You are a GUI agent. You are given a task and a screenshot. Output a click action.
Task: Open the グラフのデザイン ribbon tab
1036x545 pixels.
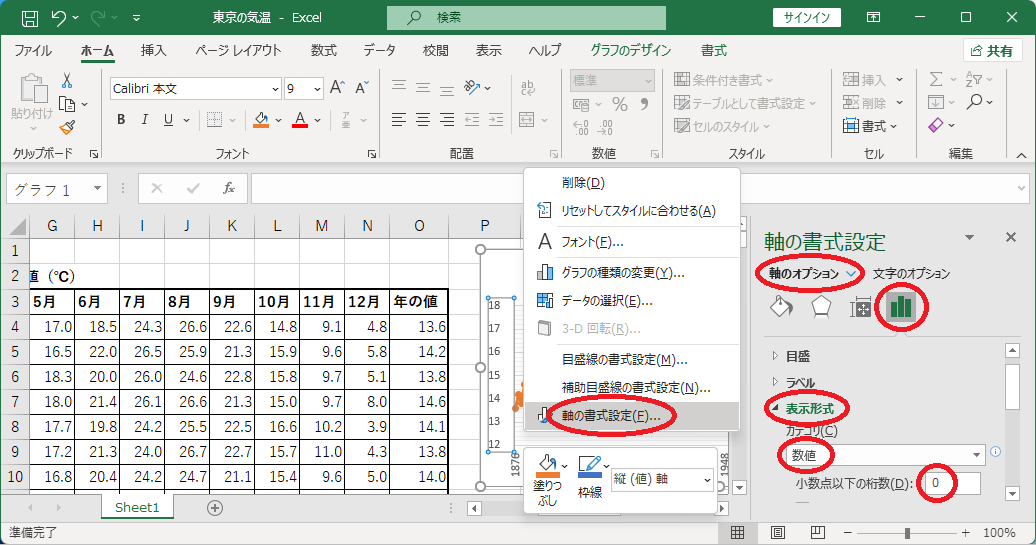click(x=630, y=51)
